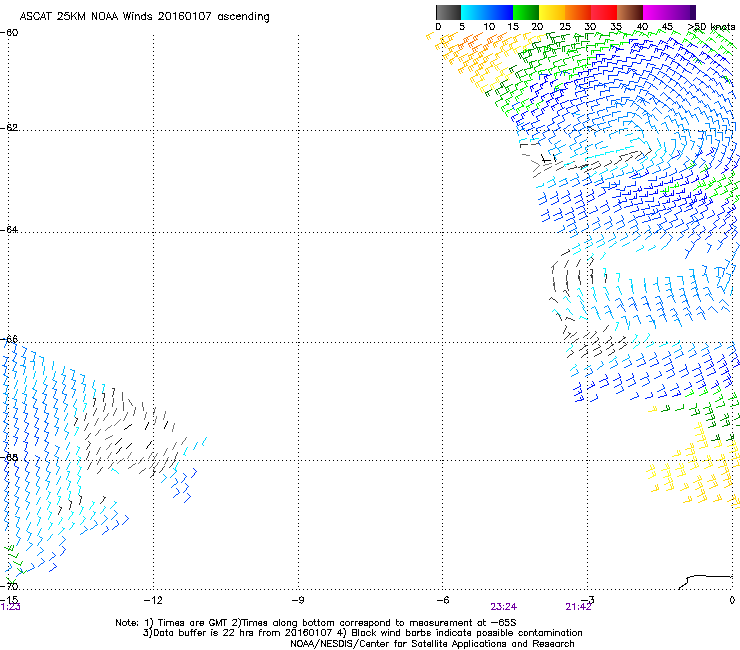Select the longitude axis label '-12'
The height and width of the screenshot is (650, 740).
pyautogui.click(x=153, y=600)
